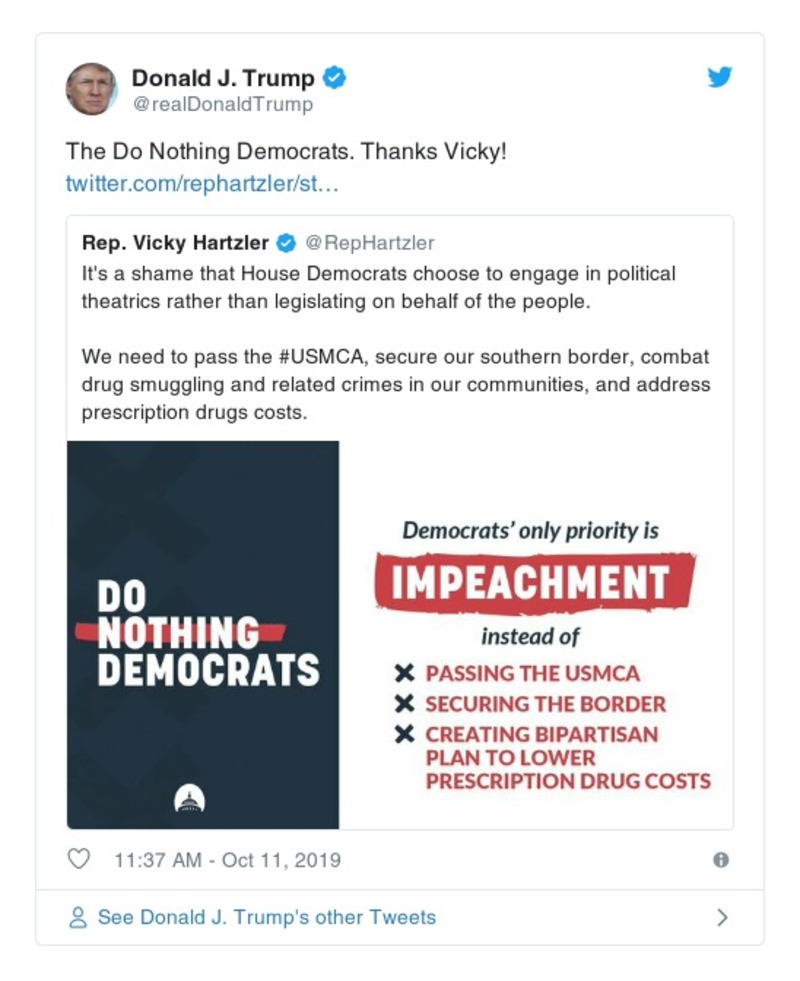Click the person icon beside the footer link
The width and height of the screenshot is (800, 981).
tap(78, 916)
